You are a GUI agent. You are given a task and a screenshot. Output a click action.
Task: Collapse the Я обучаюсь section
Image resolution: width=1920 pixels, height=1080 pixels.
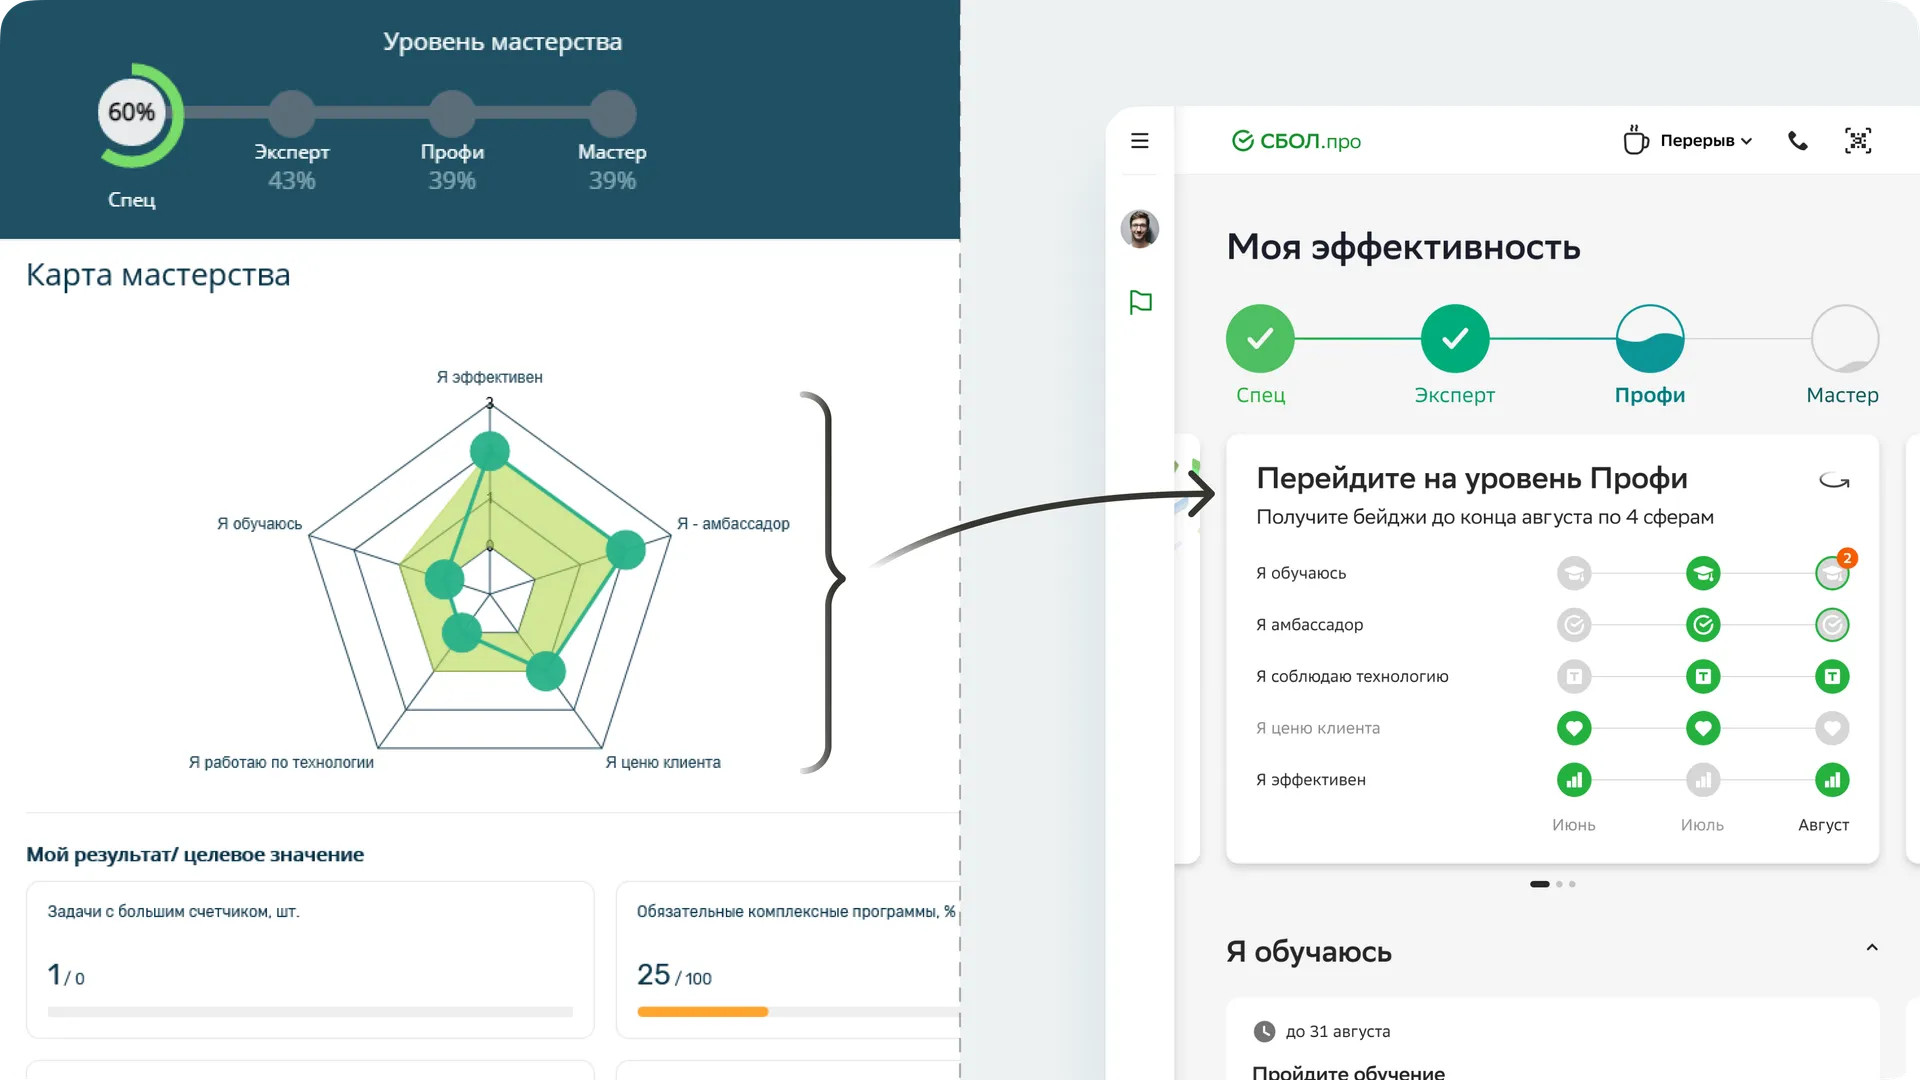pos(1871,948)
